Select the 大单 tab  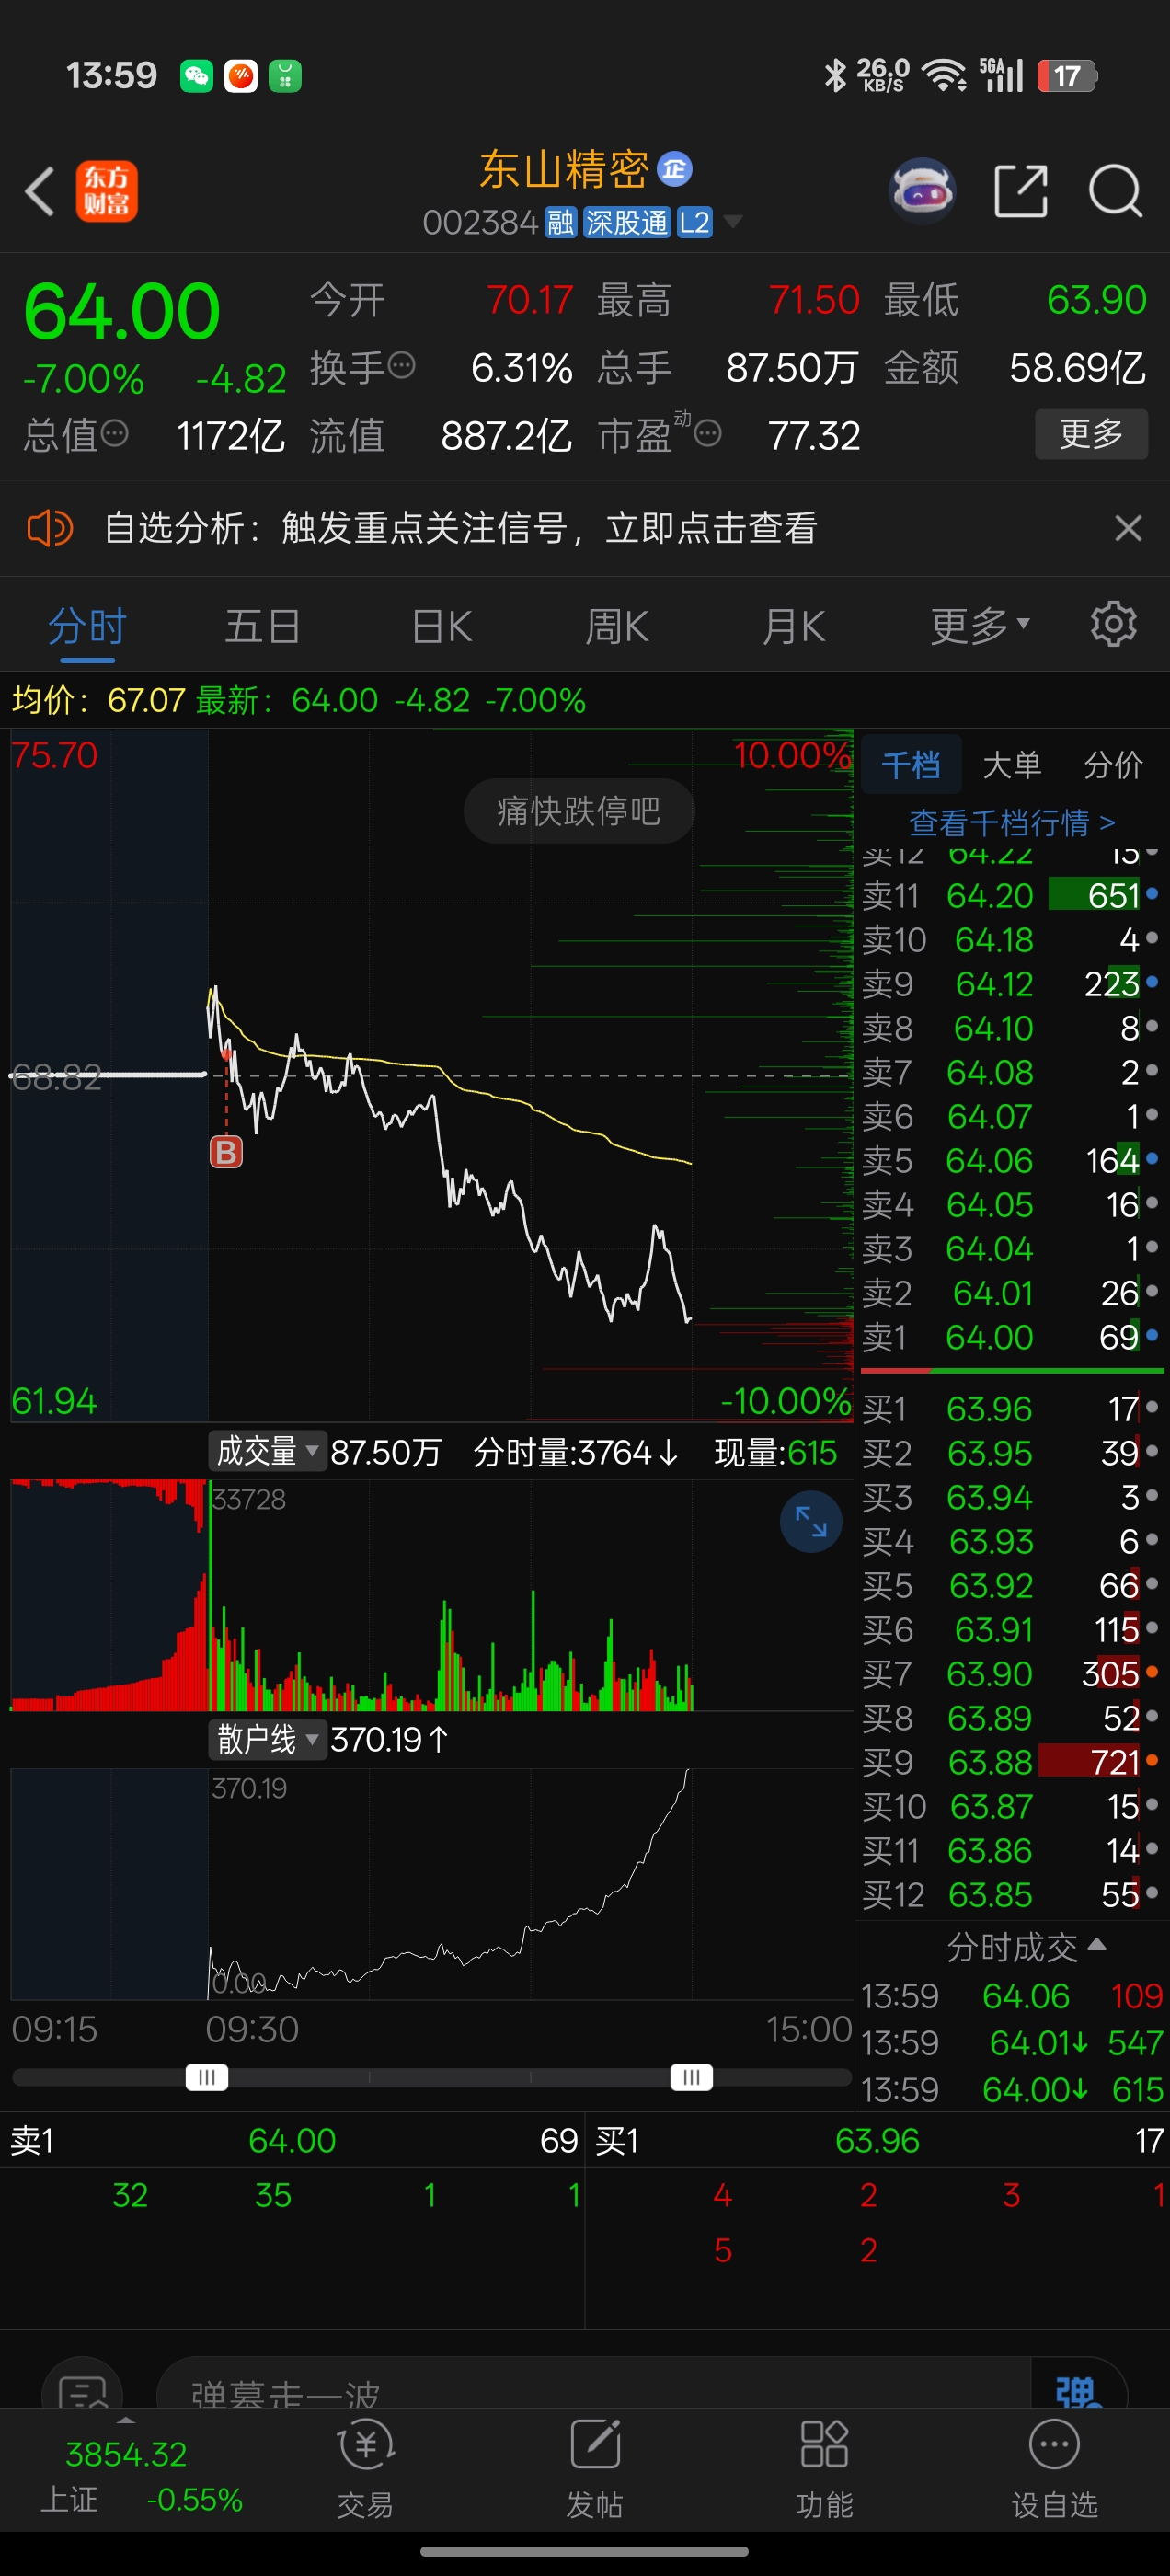pos(1012,765)
